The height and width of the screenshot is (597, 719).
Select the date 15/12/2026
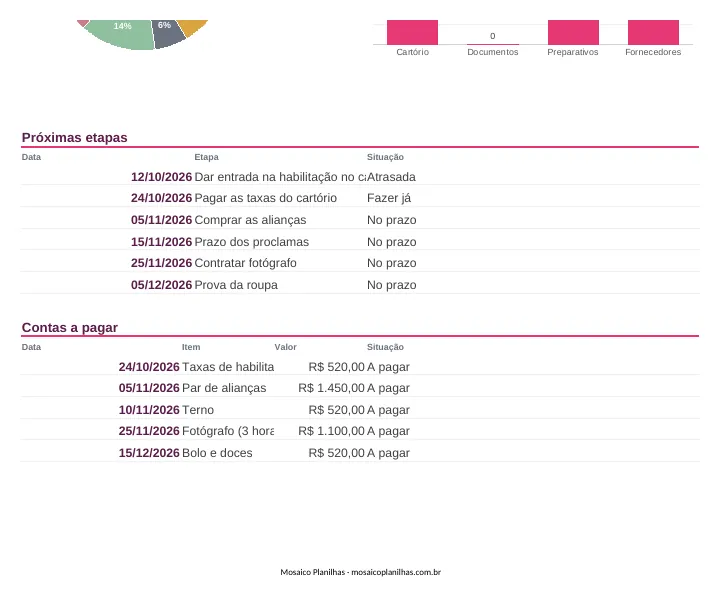click(x=149, y=453)
